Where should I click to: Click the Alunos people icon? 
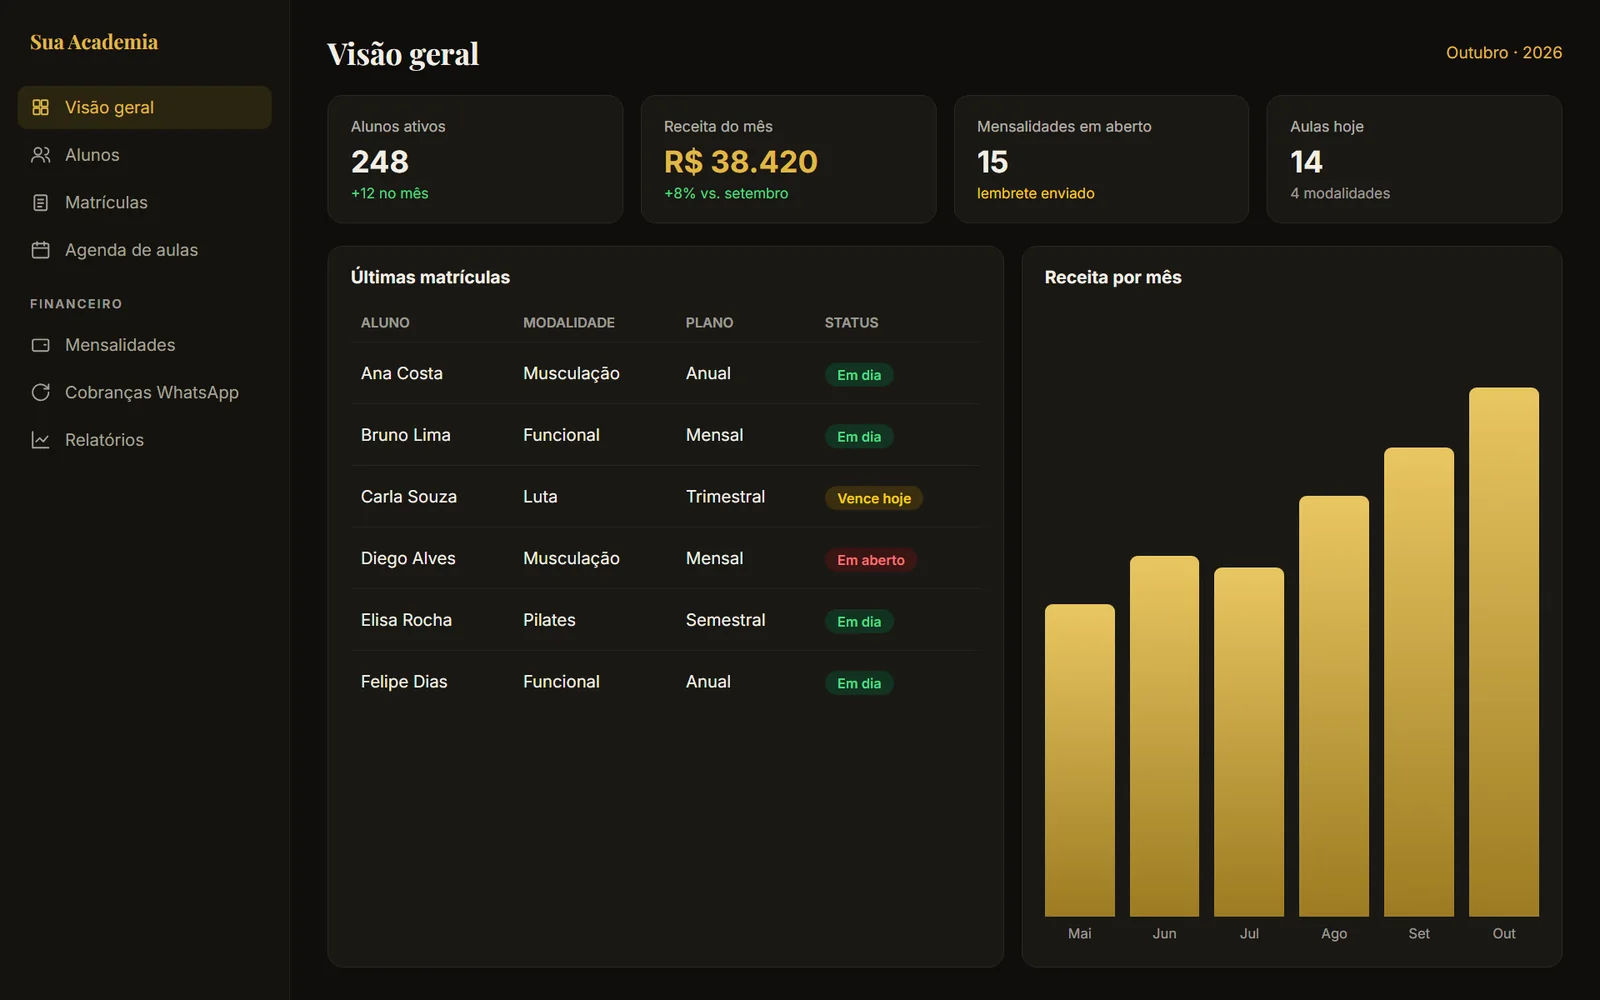tap(40, 155)
